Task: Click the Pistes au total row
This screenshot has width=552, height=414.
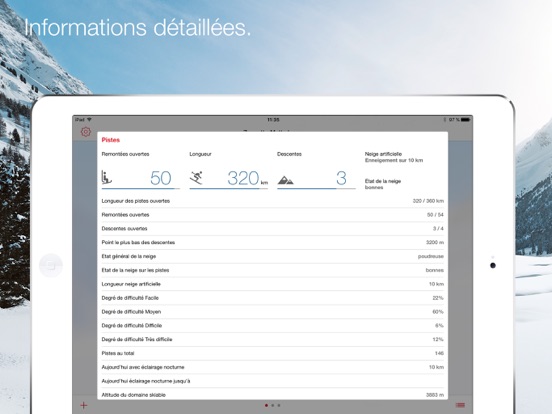Action: pyautogui.click(x=272, y=353)
